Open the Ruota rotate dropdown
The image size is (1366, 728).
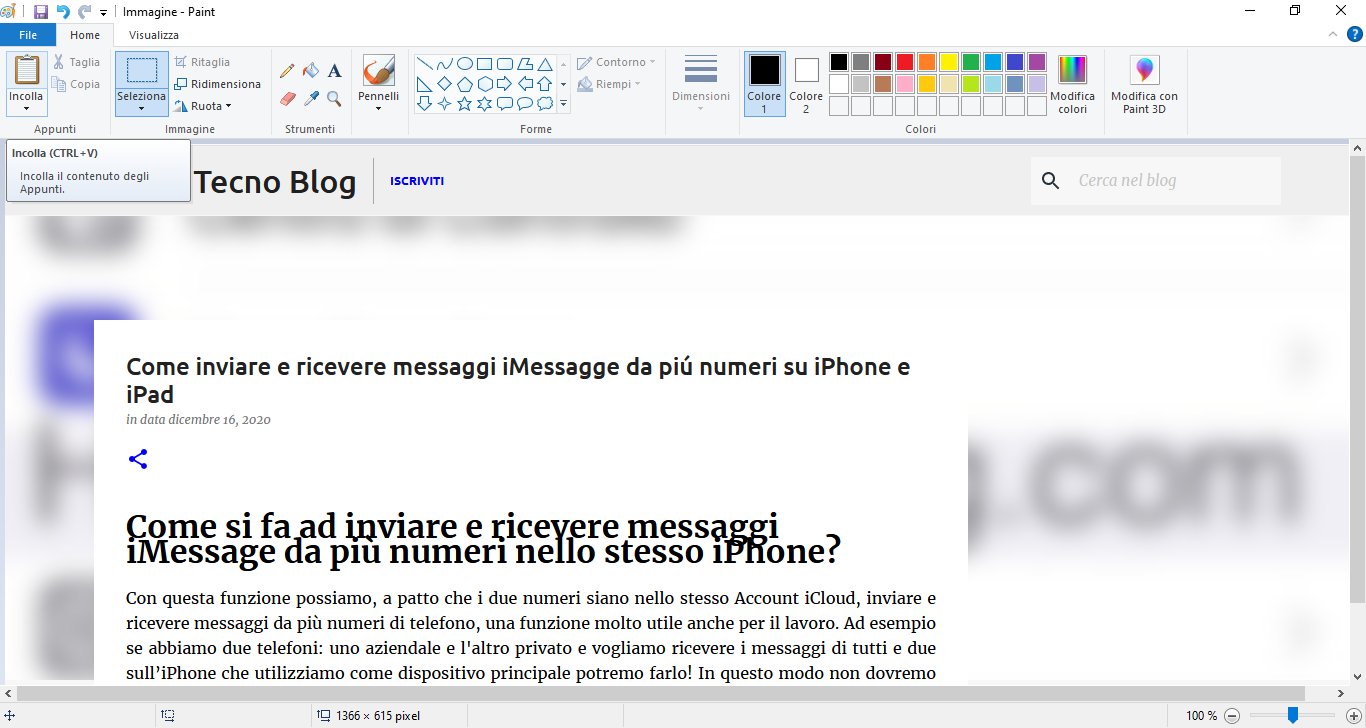(203, 106)
